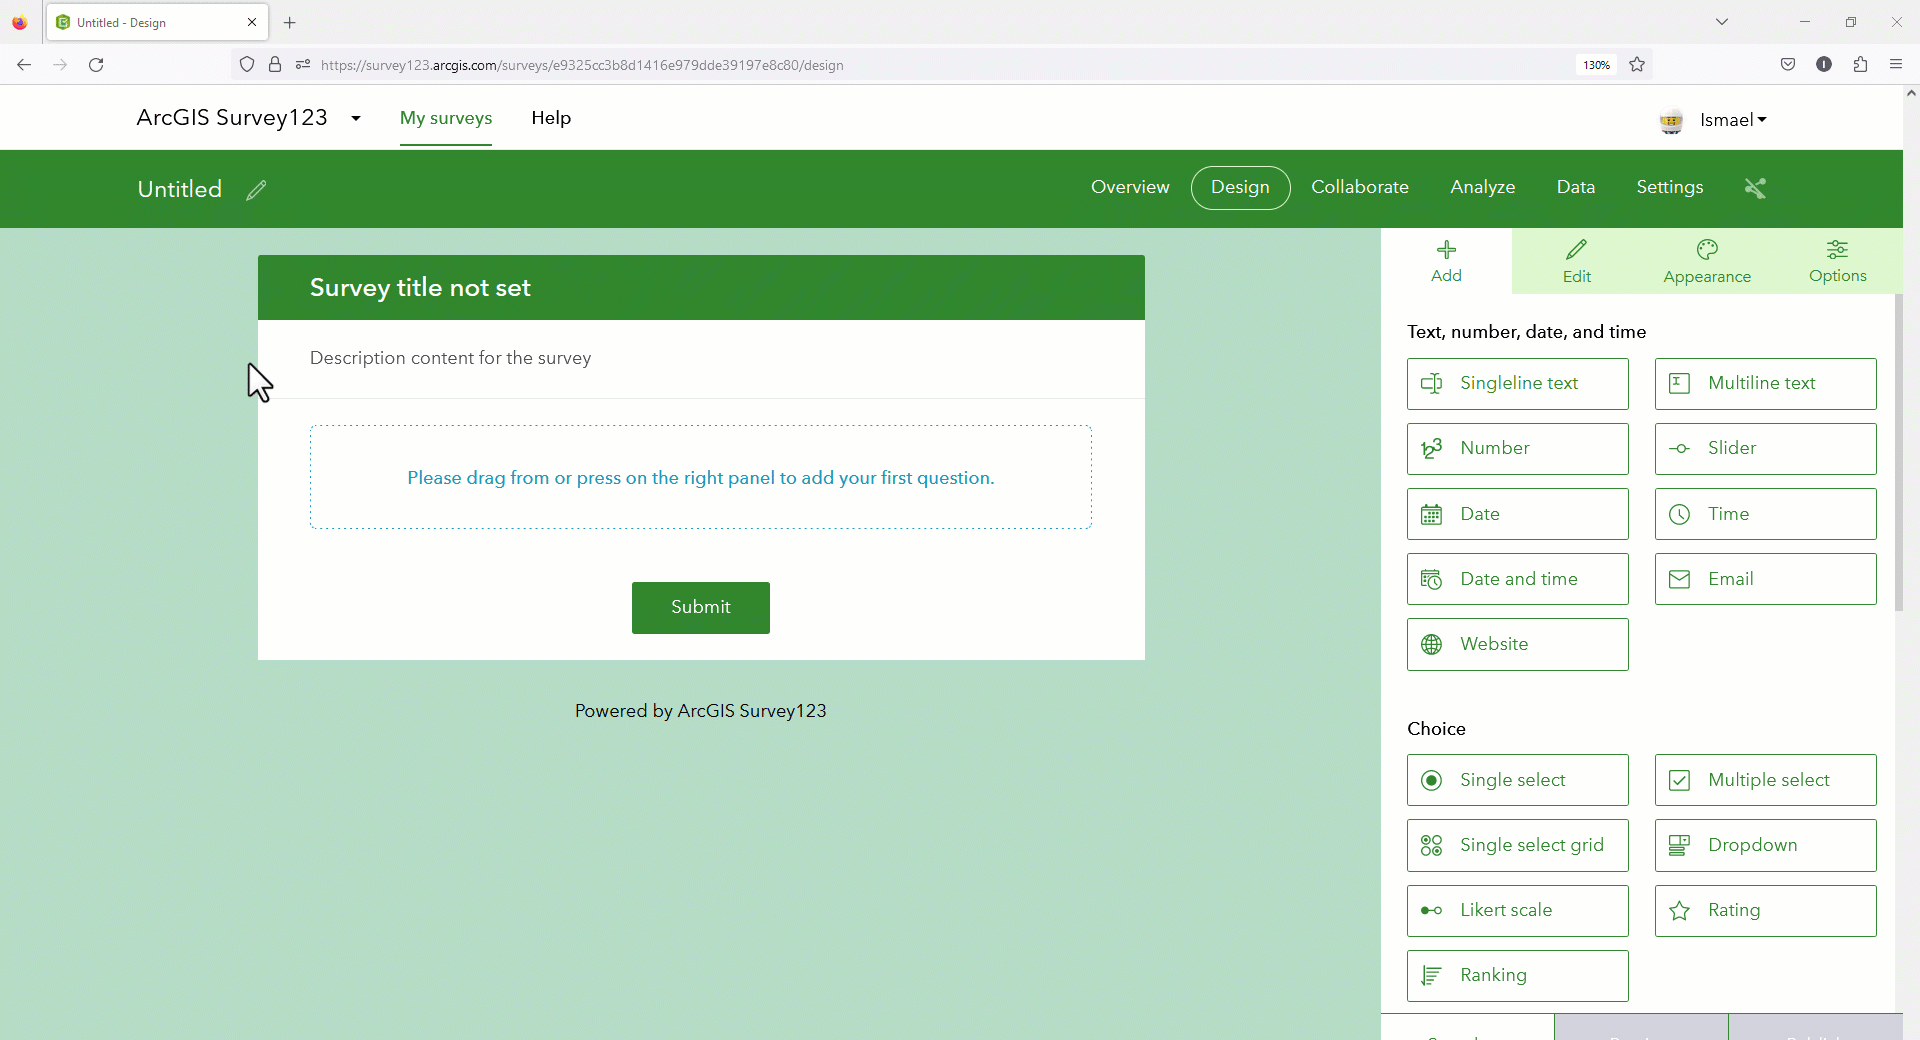The width and height of the screenshot is (1920, 1040).
Task: Open the browser extensions icon
Action: point(1860,65)
